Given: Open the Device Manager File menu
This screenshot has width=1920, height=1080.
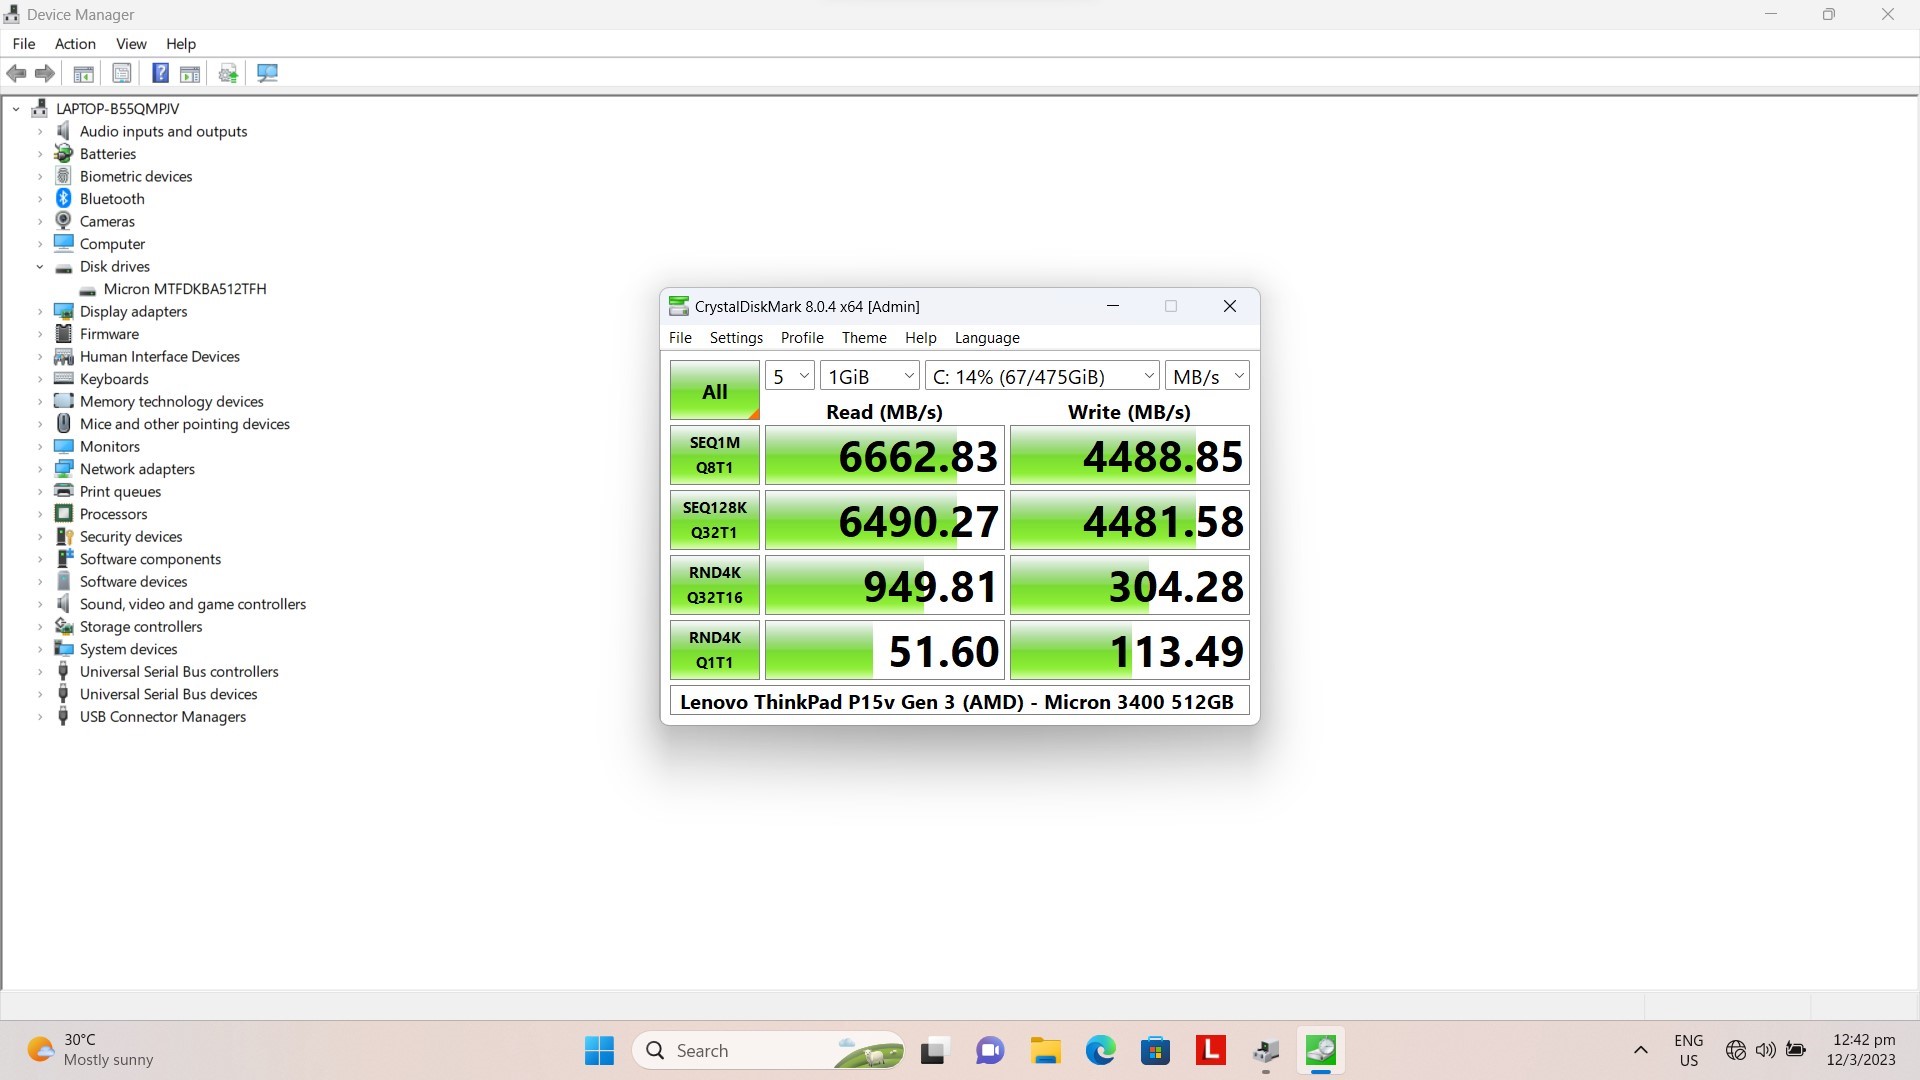Looking at the screenshot, I should coord(24,44).
